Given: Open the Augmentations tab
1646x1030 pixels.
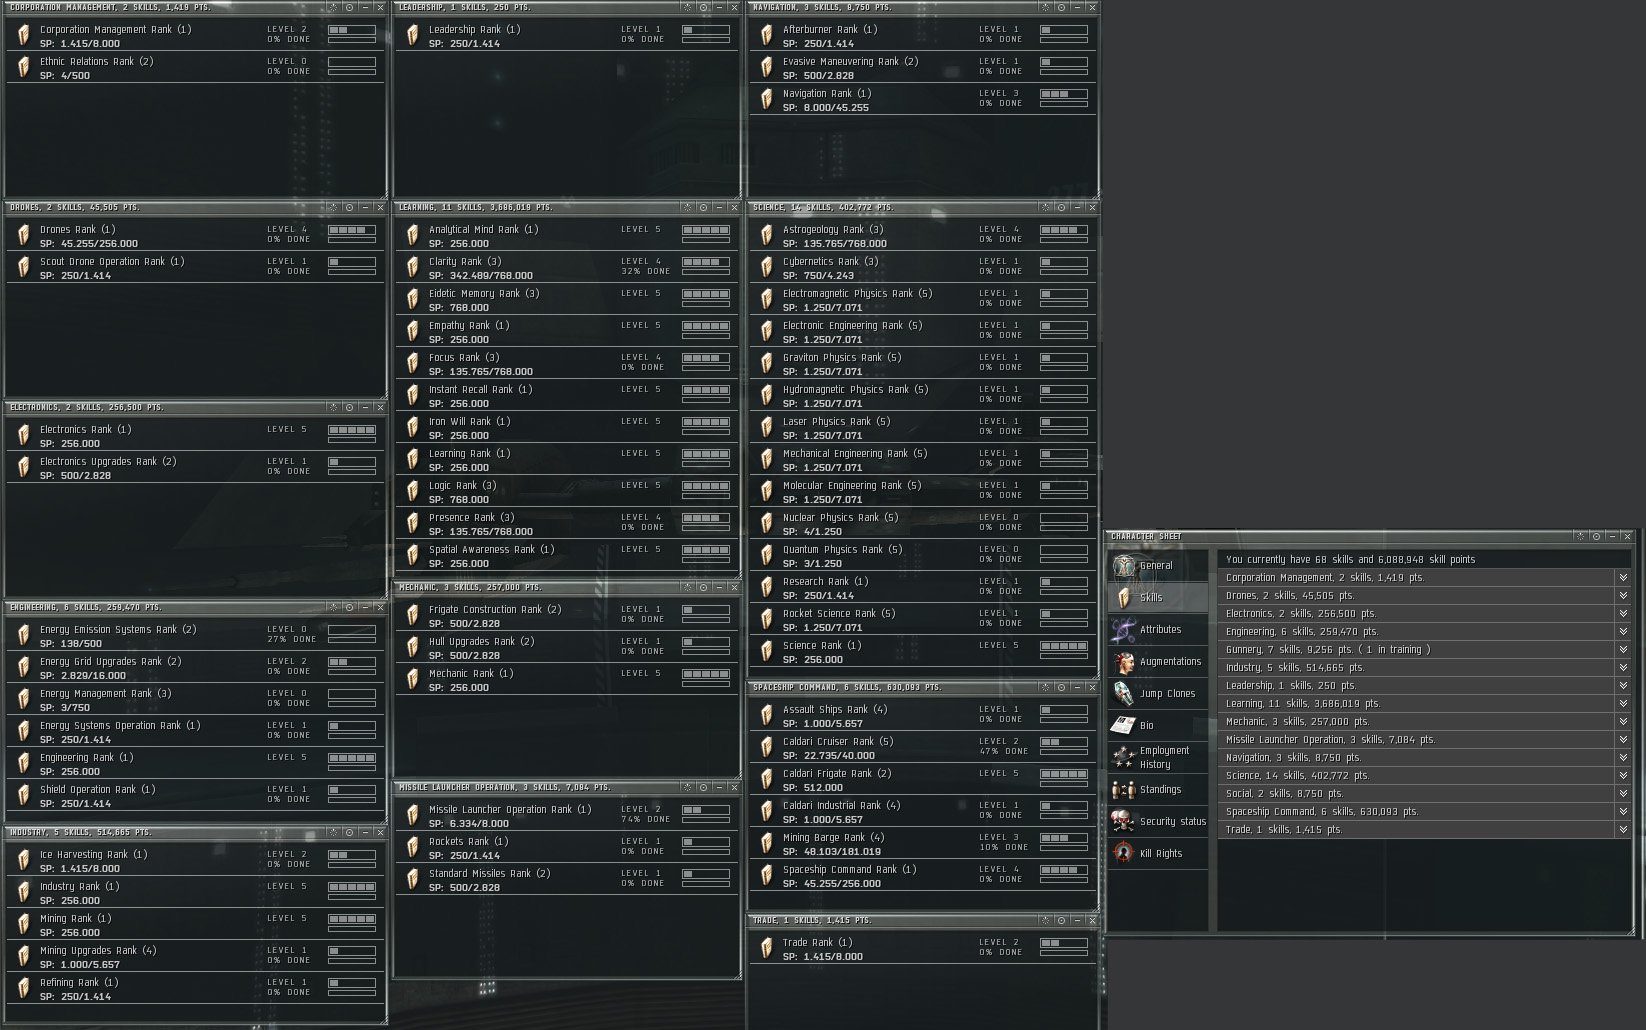Looking at the screenshot, I should click(x=1158, y=662).
